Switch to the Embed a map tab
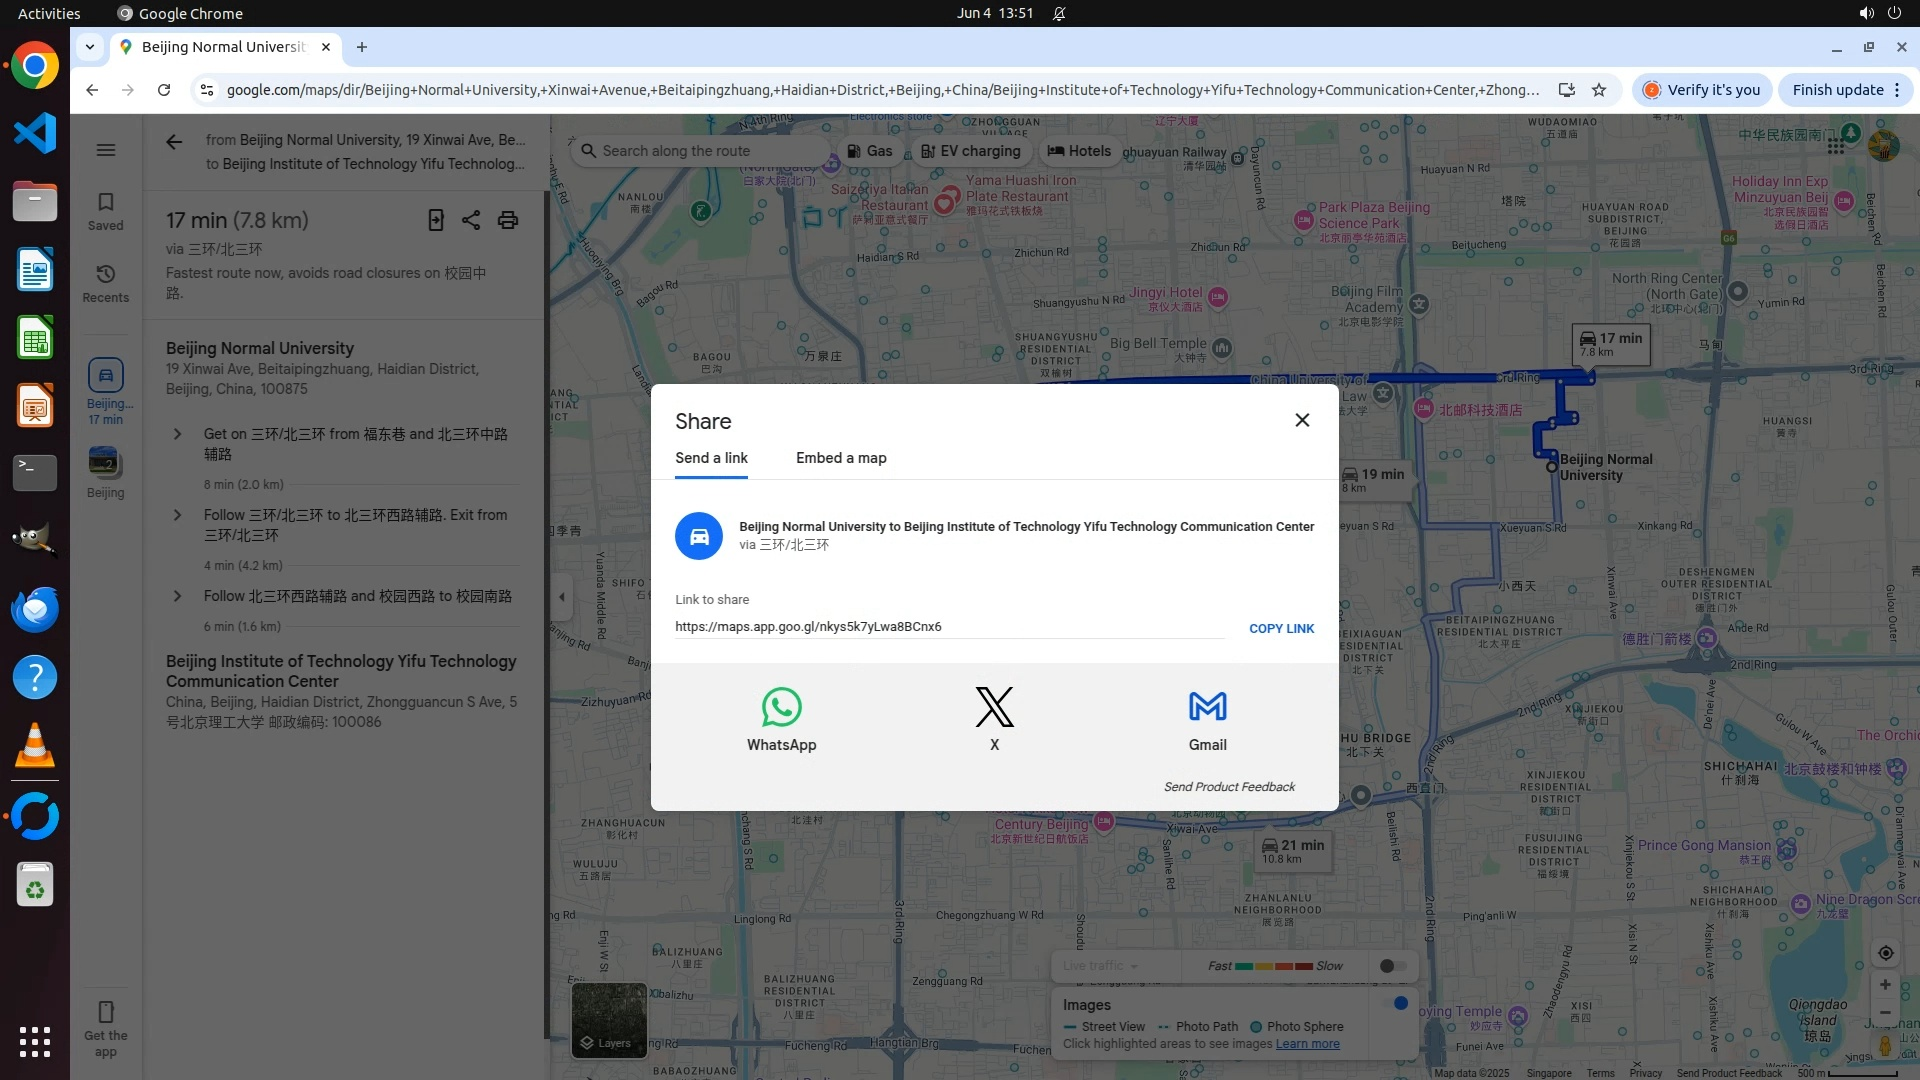The height and width of the screenshot is (1080, 1920). pos(841,458)
